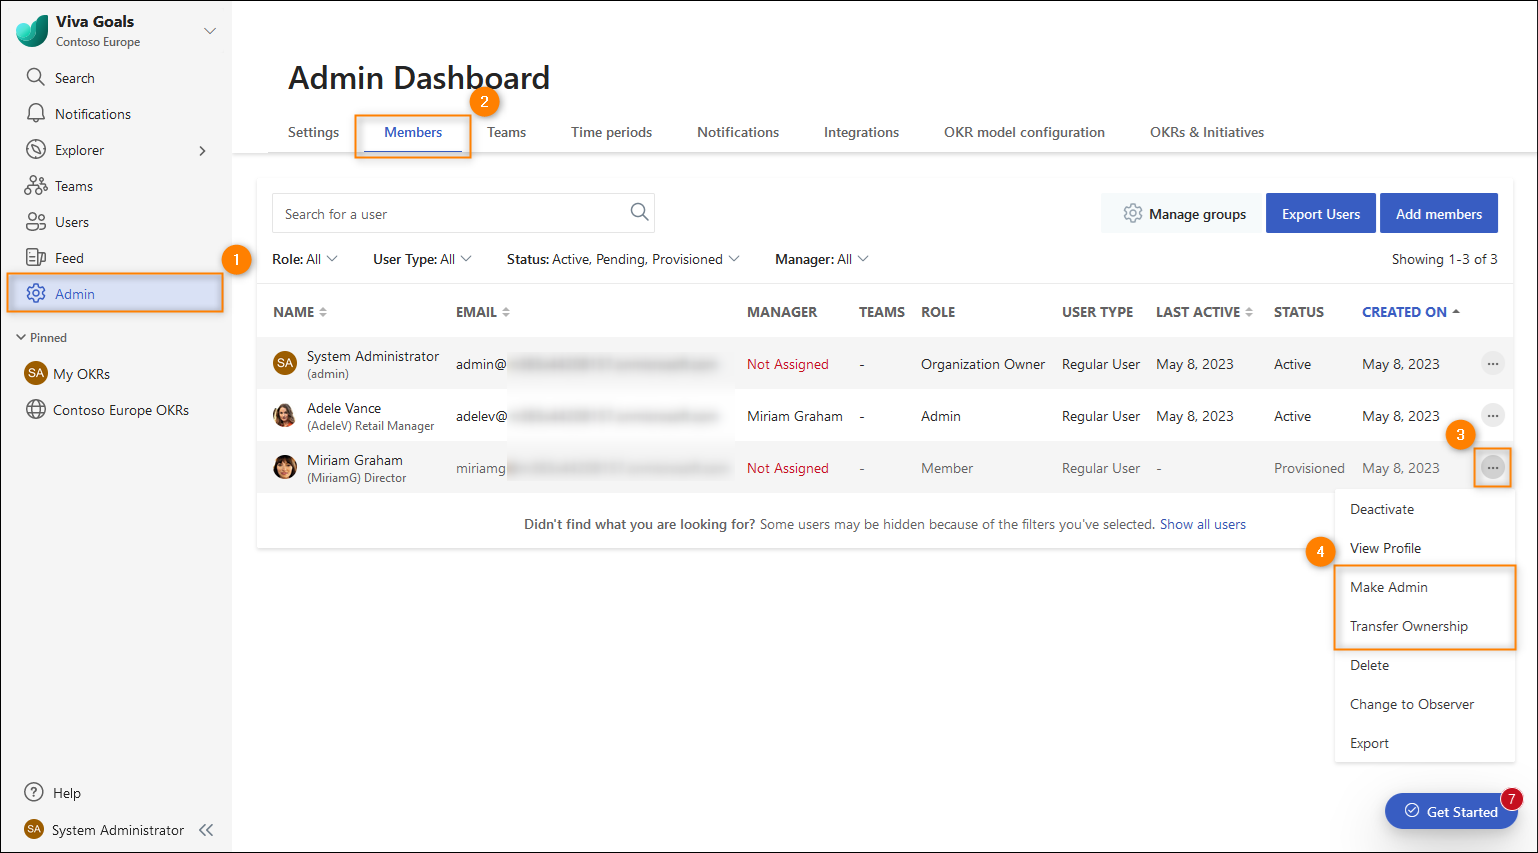
Task: Click the Add members button
Action: tap(1439, 213)
